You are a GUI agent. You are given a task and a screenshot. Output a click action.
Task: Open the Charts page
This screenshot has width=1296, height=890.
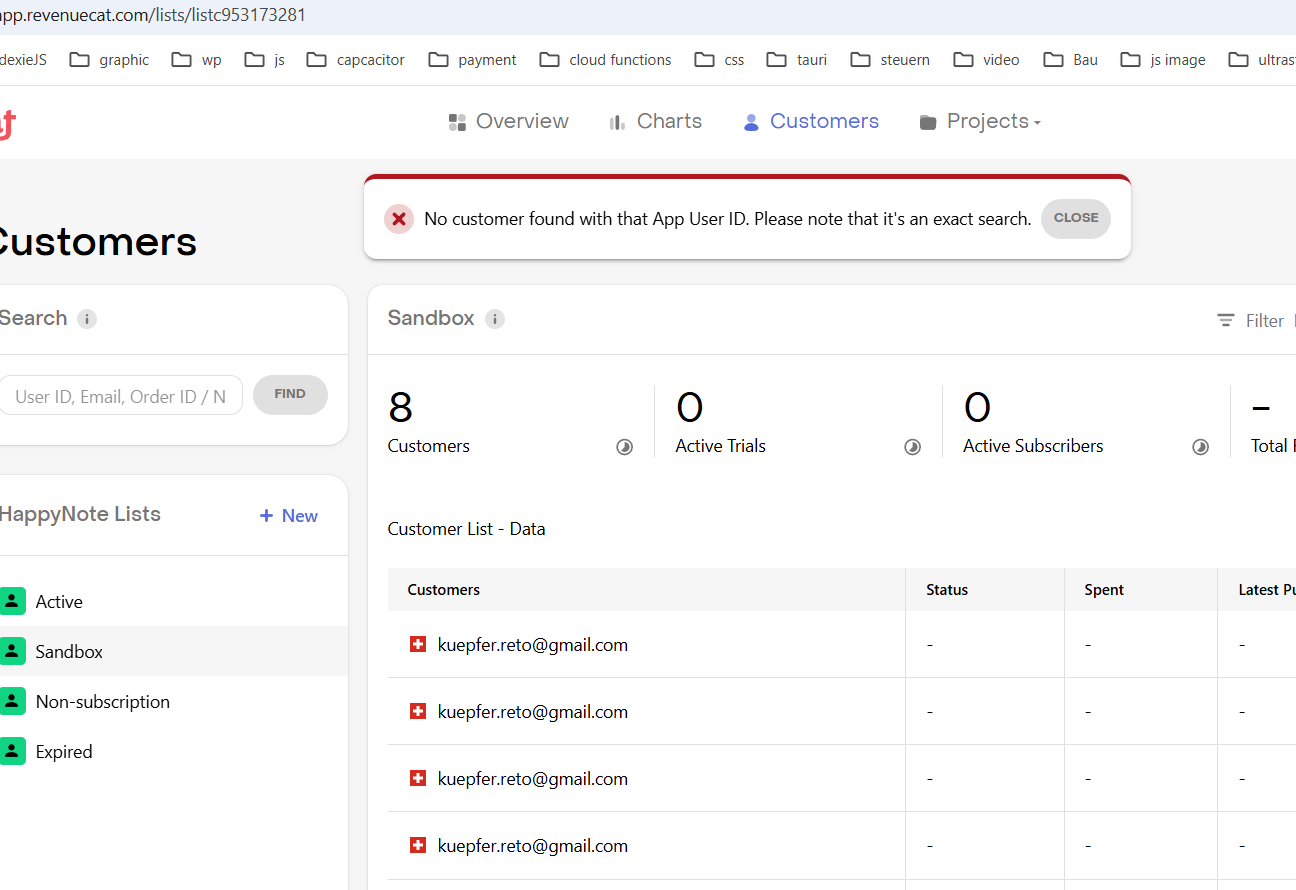pos(655,121)
